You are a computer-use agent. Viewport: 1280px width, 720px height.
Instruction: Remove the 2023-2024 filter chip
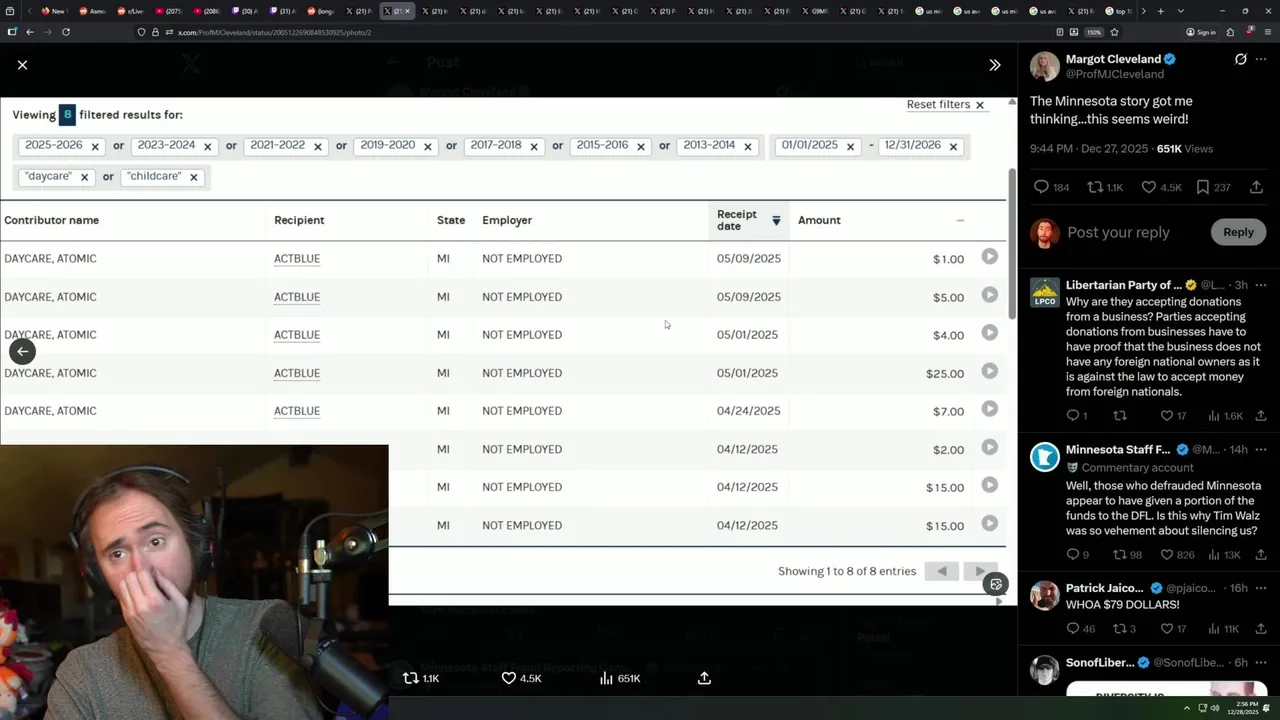pyautogui.click(x=208, y=146)
